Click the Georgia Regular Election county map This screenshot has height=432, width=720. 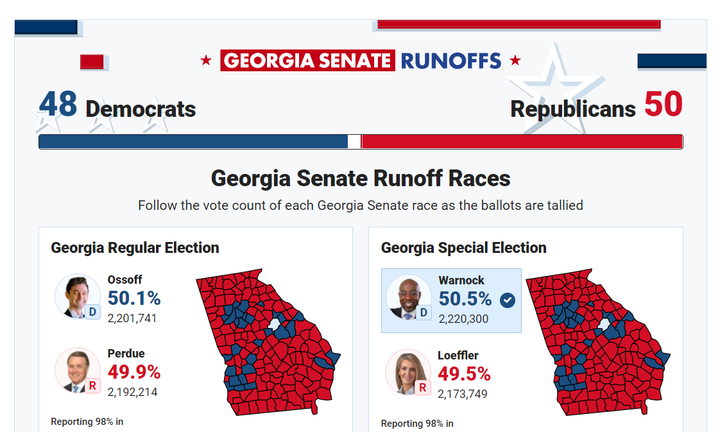click(x=260, y=342)
